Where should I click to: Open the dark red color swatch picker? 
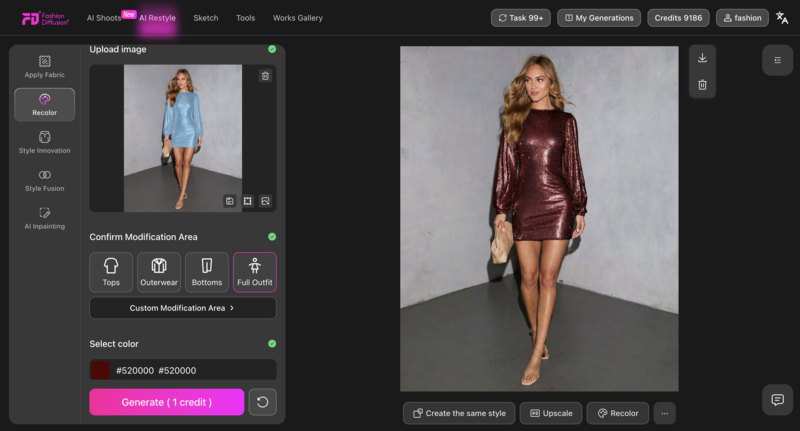(x=100, y=370)
